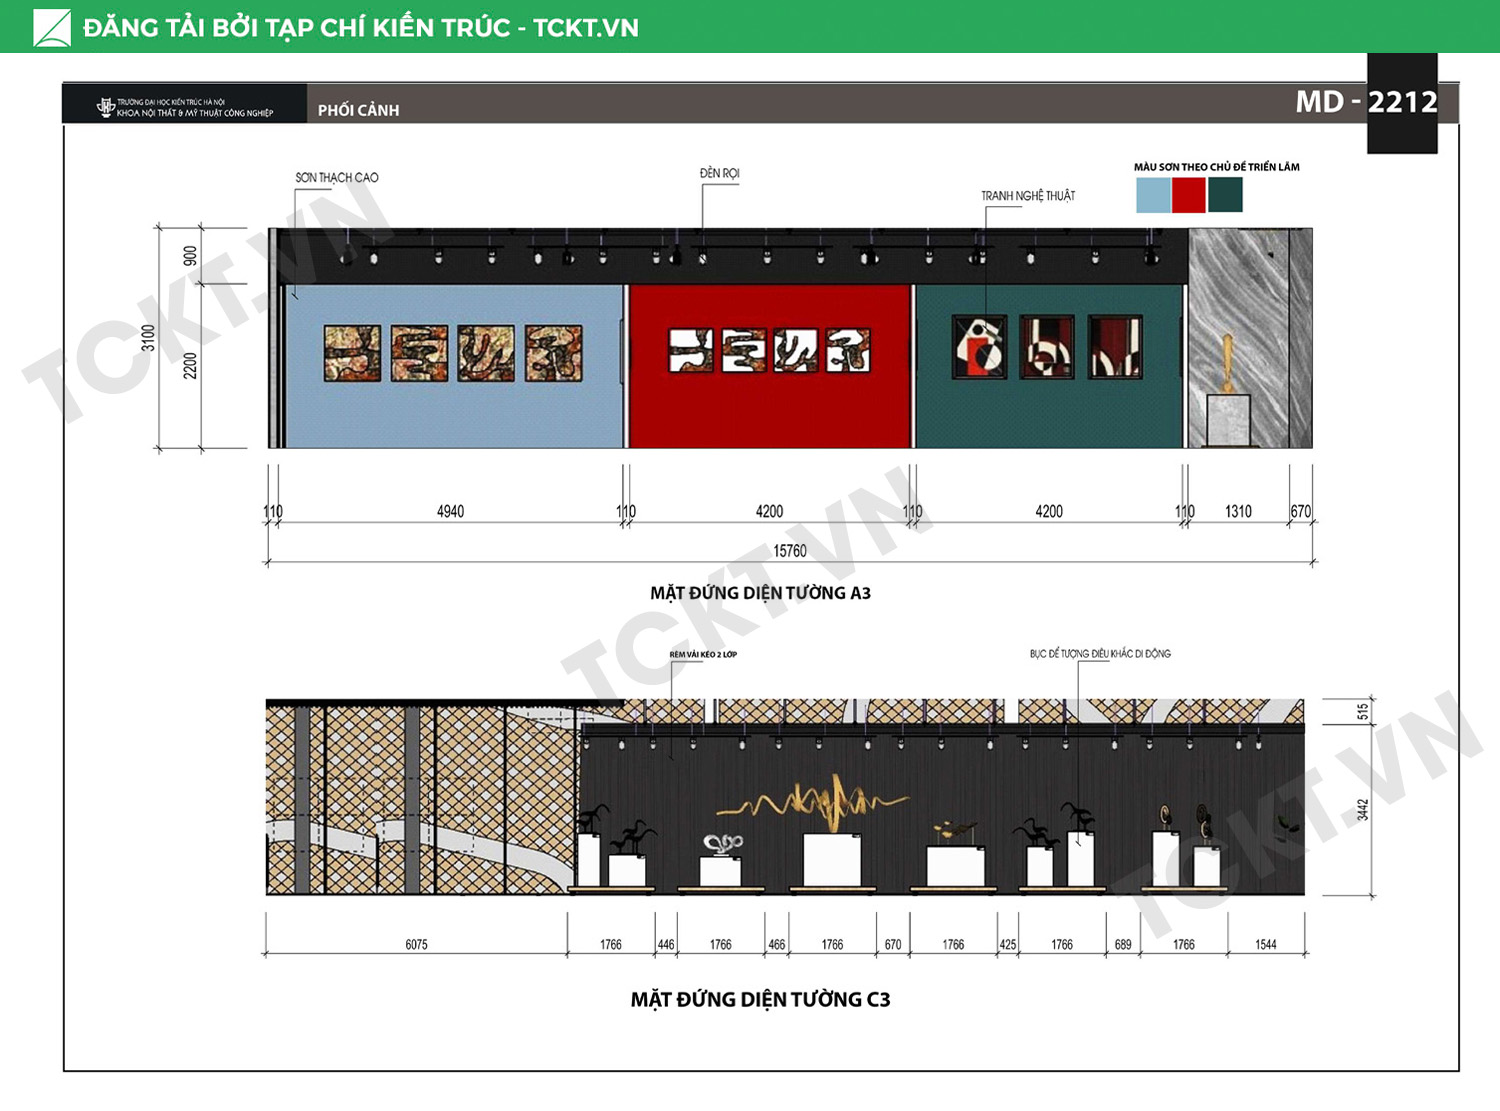Select the SƠN THẠCH CAO annotation

point(337,178)
